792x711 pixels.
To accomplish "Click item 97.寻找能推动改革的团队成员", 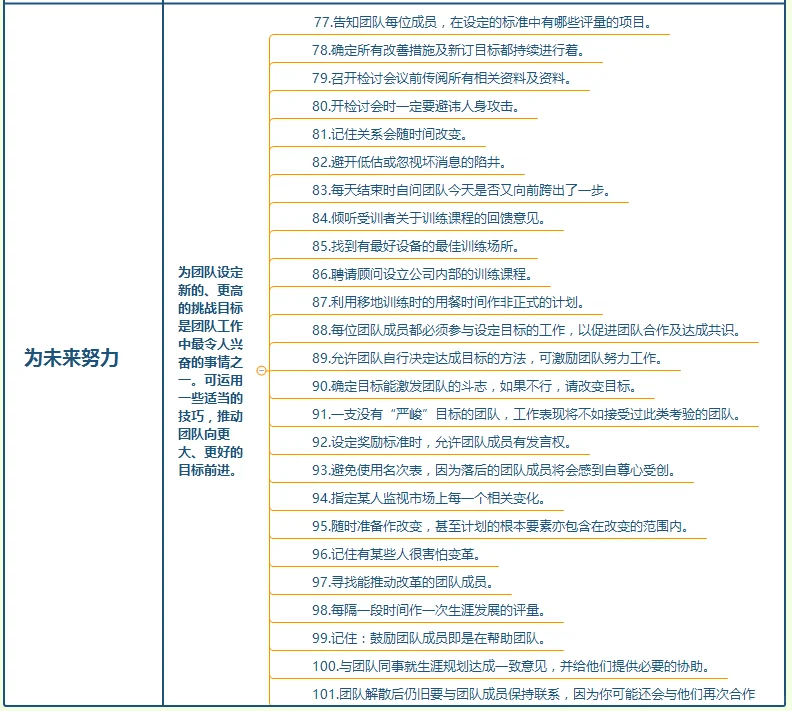I will tap(403, 582).
